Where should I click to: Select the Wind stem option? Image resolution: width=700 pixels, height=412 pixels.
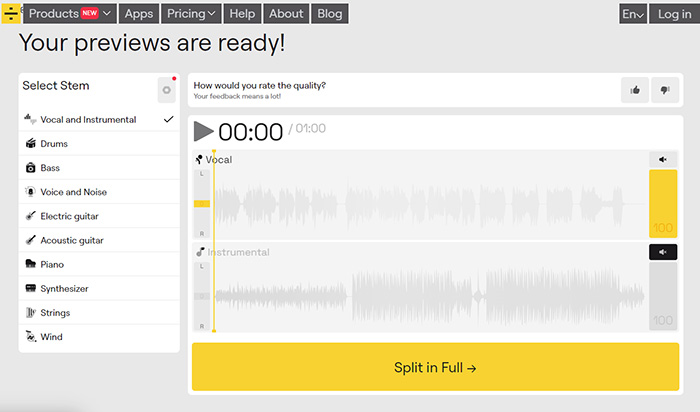coord(99,337)
